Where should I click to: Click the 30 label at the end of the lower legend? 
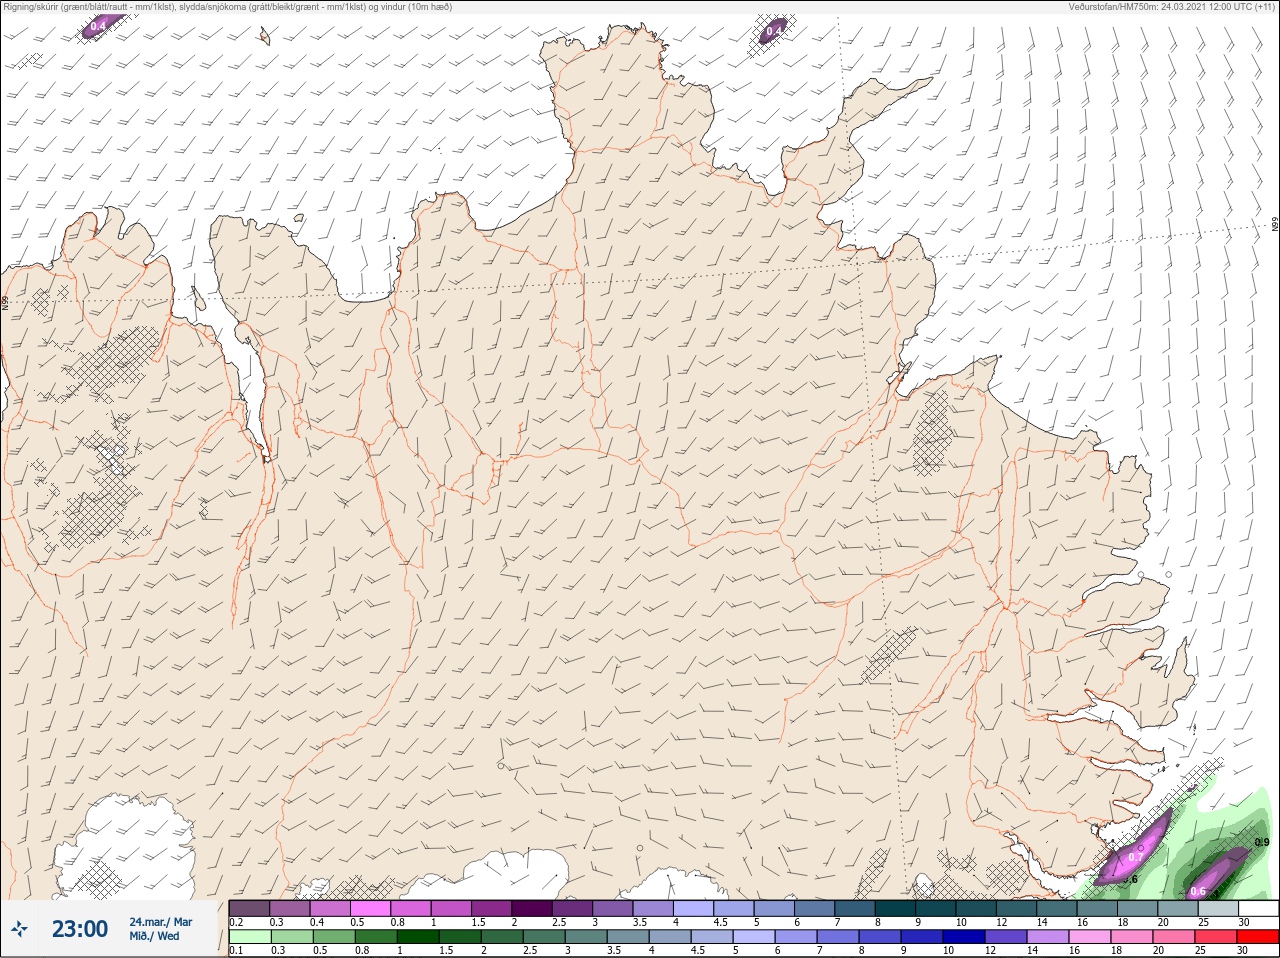click(1242, 950)
